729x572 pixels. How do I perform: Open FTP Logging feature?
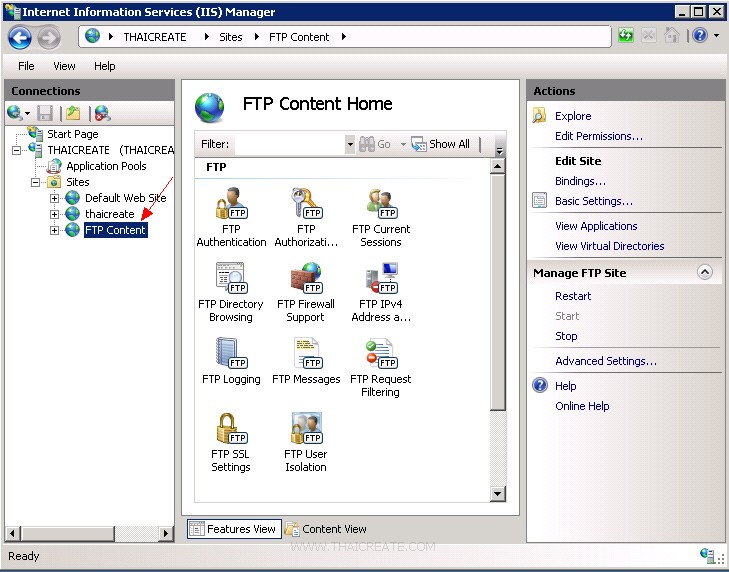point(231,361)
